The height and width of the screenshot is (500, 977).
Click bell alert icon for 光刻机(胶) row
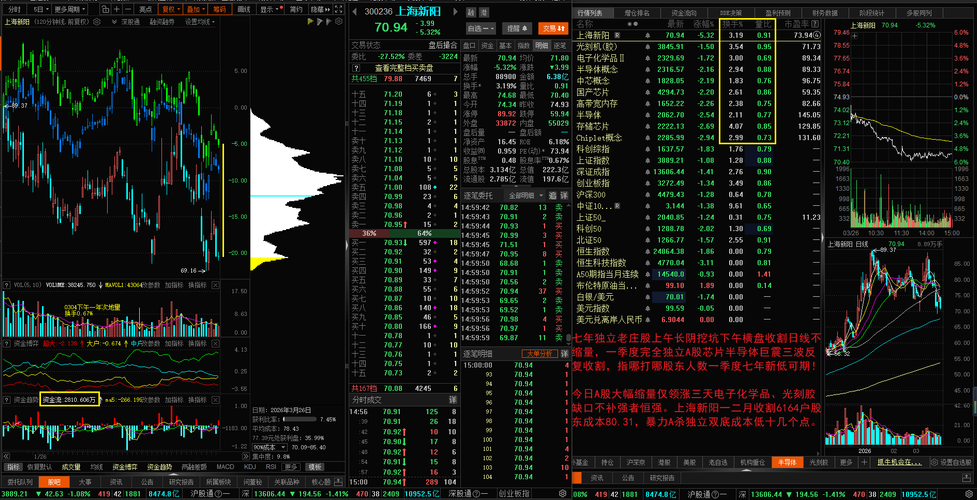pyautogui.click(x=647, y=47)
